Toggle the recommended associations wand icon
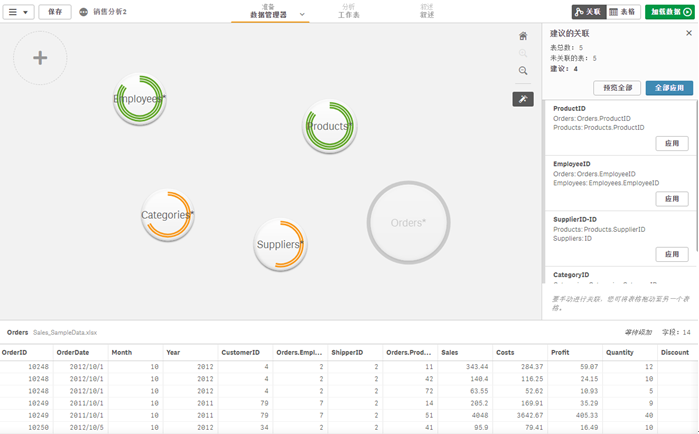699x434 pixels. coord(523,99)
